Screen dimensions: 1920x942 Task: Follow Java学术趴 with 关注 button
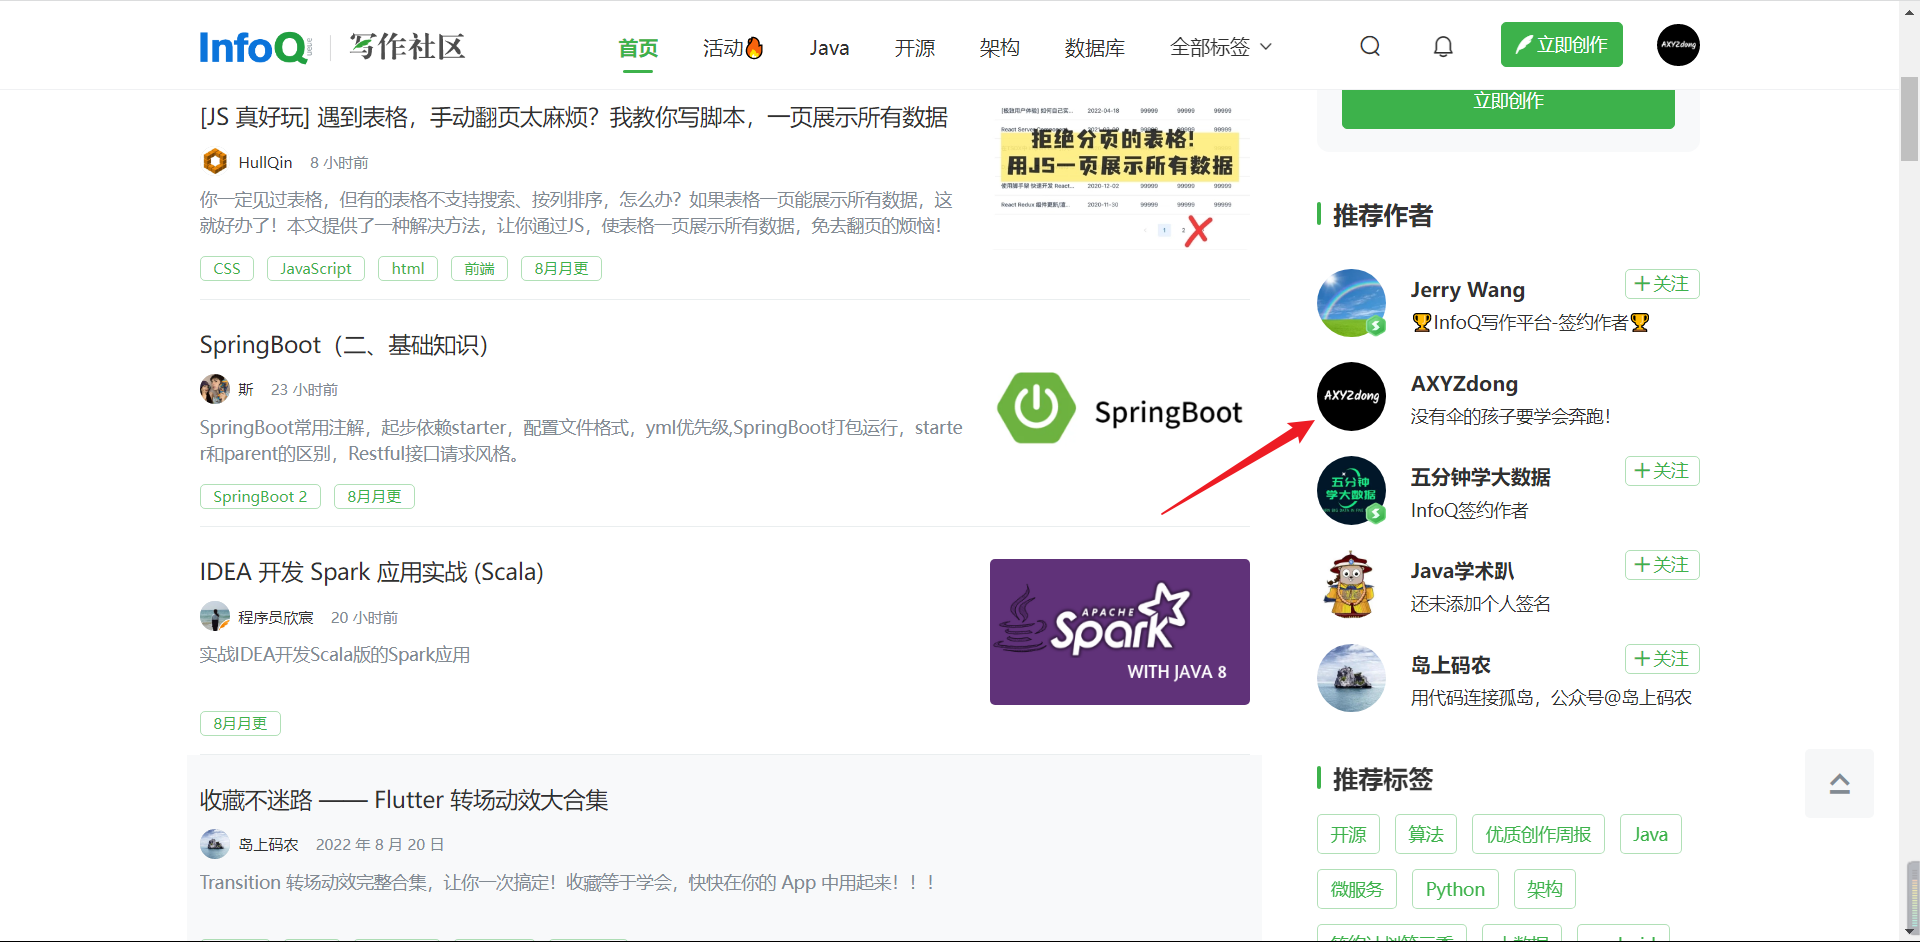coord(1662,565)
